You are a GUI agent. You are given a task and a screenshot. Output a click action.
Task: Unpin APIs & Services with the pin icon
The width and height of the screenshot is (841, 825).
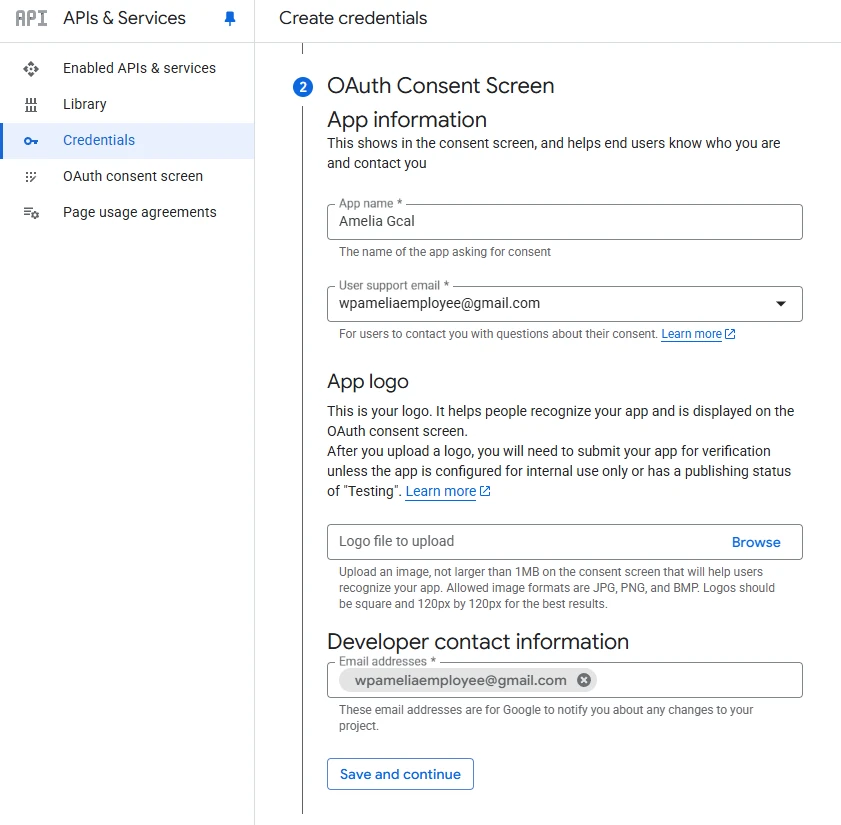coord(230,19)
